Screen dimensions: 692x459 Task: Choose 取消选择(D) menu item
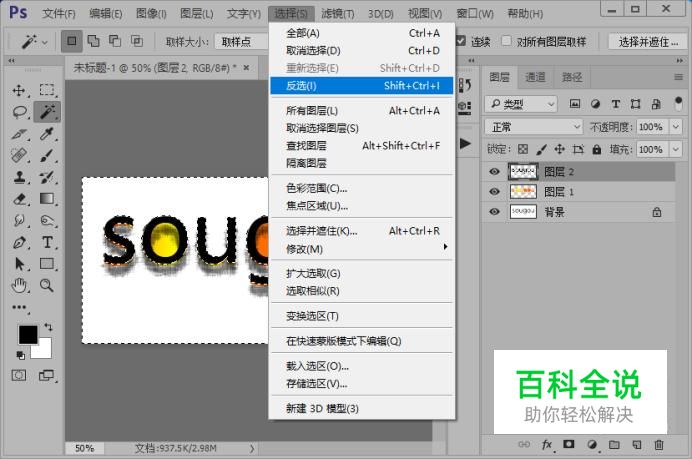click(362, 51)
